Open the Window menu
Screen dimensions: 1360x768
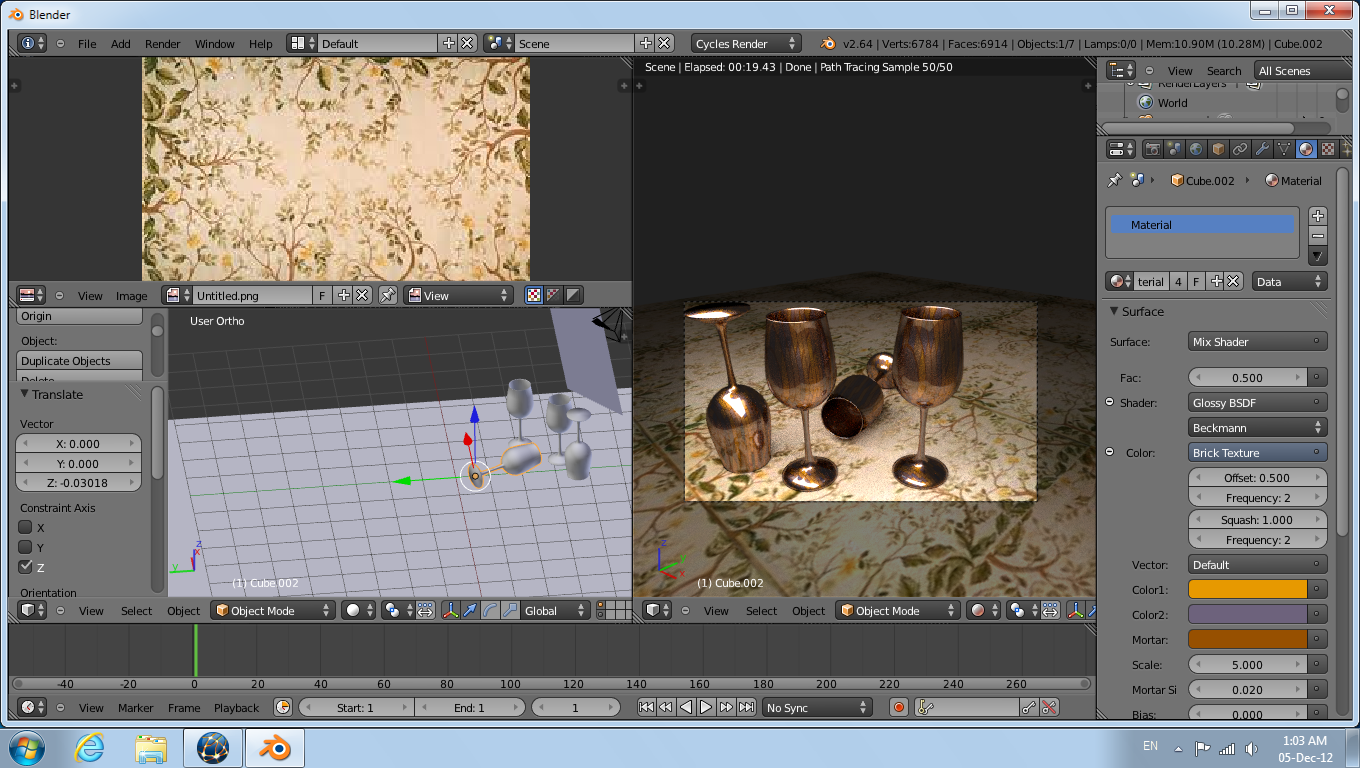tap(214, 43)
